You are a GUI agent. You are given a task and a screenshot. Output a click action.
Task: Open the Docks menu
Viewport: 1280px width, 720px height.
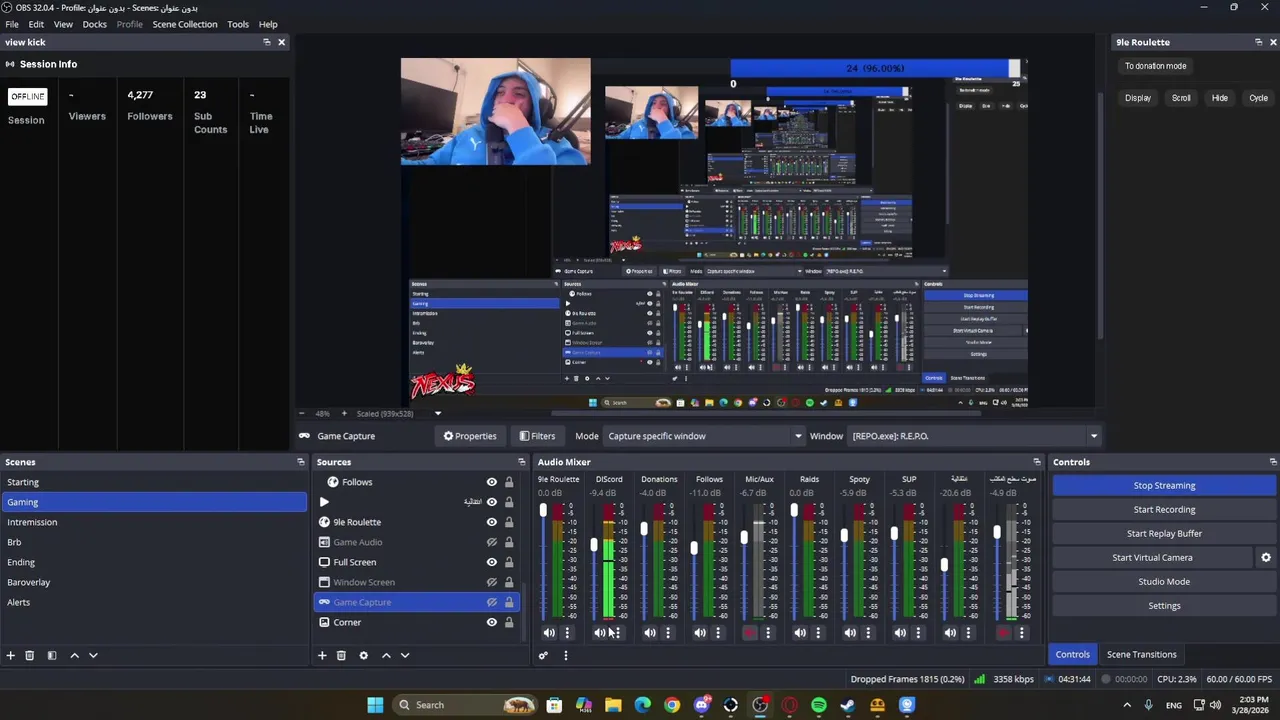click(x=94, y=24)
